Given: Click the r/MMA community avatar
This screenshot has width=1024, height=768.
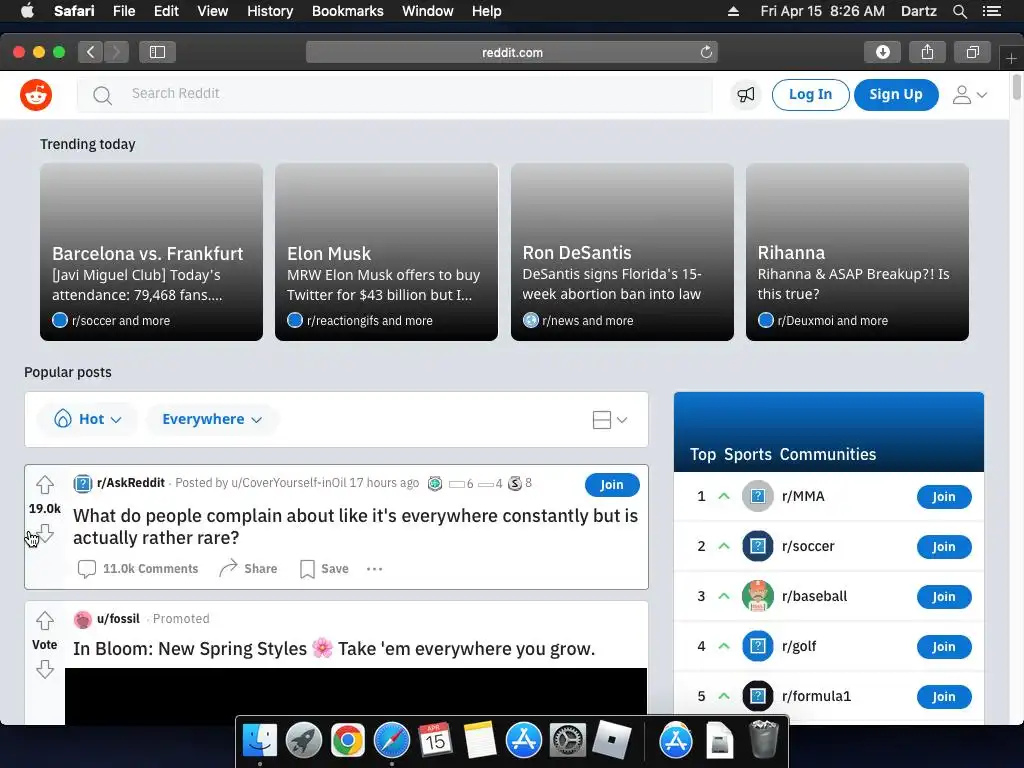Looking at the screenshot, I should tap(758, 496).
